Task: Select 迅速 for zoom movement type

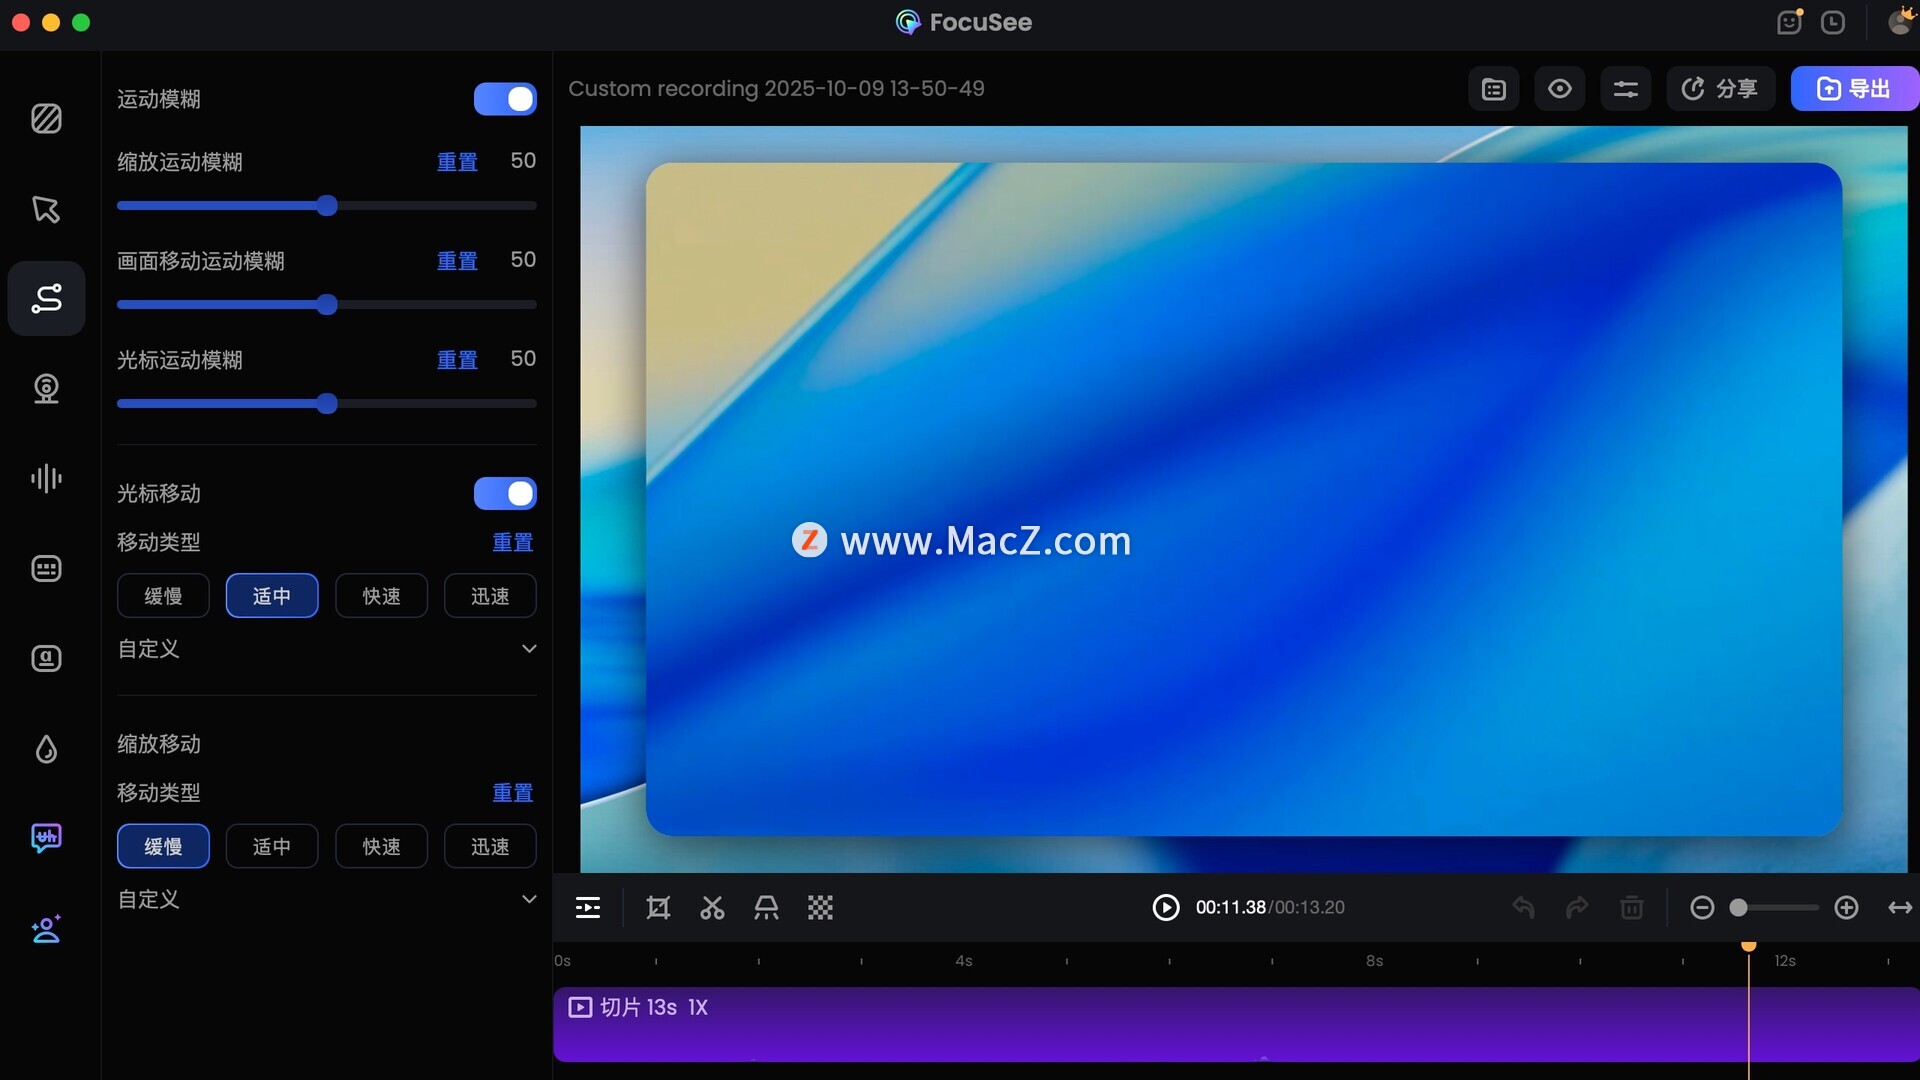Action: (x=490, y=847)
